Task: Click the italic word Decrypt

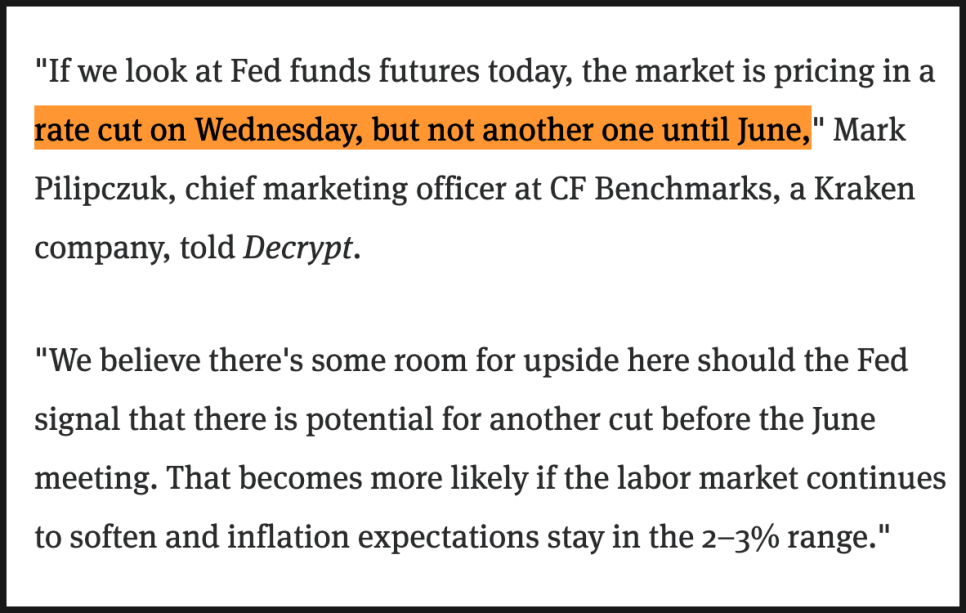Action: click(298, 247)
